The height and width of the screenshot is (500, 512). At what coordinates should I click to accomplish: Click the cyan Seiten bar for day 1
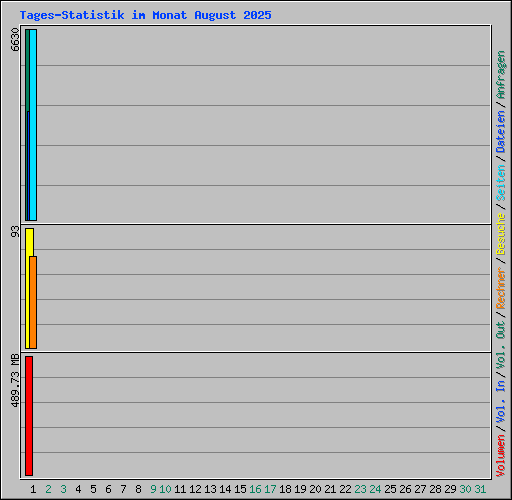pos(33,125)
